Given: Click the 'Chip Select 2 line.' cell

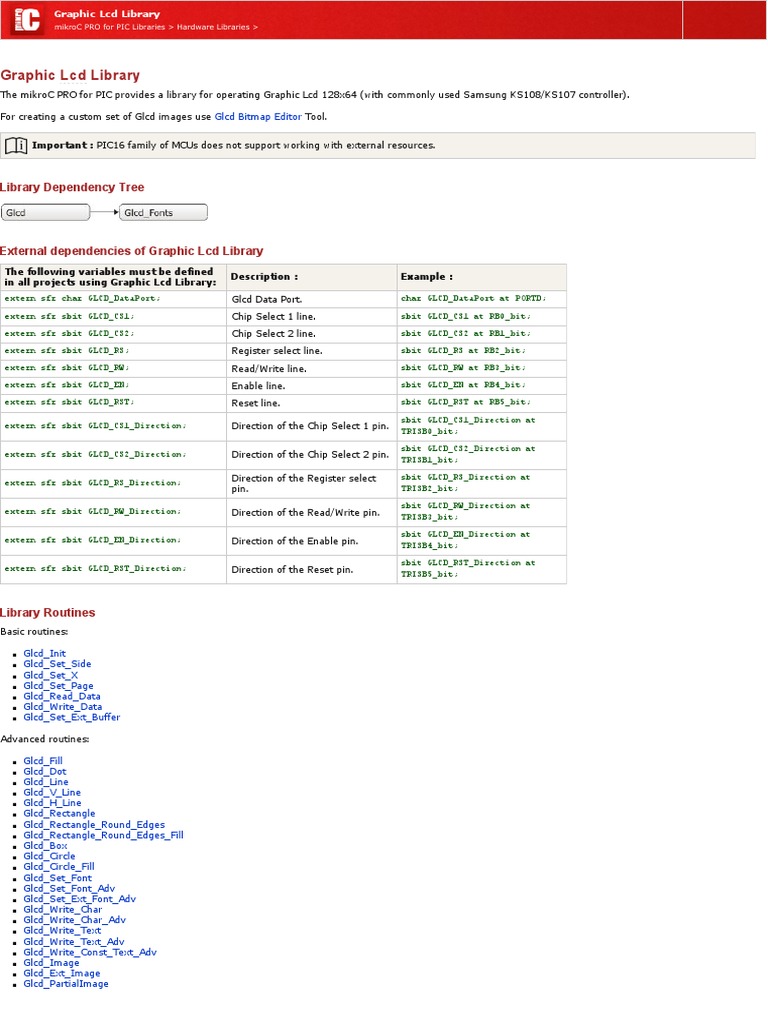Looking at the screenshot, I should [x=312, y=334].
